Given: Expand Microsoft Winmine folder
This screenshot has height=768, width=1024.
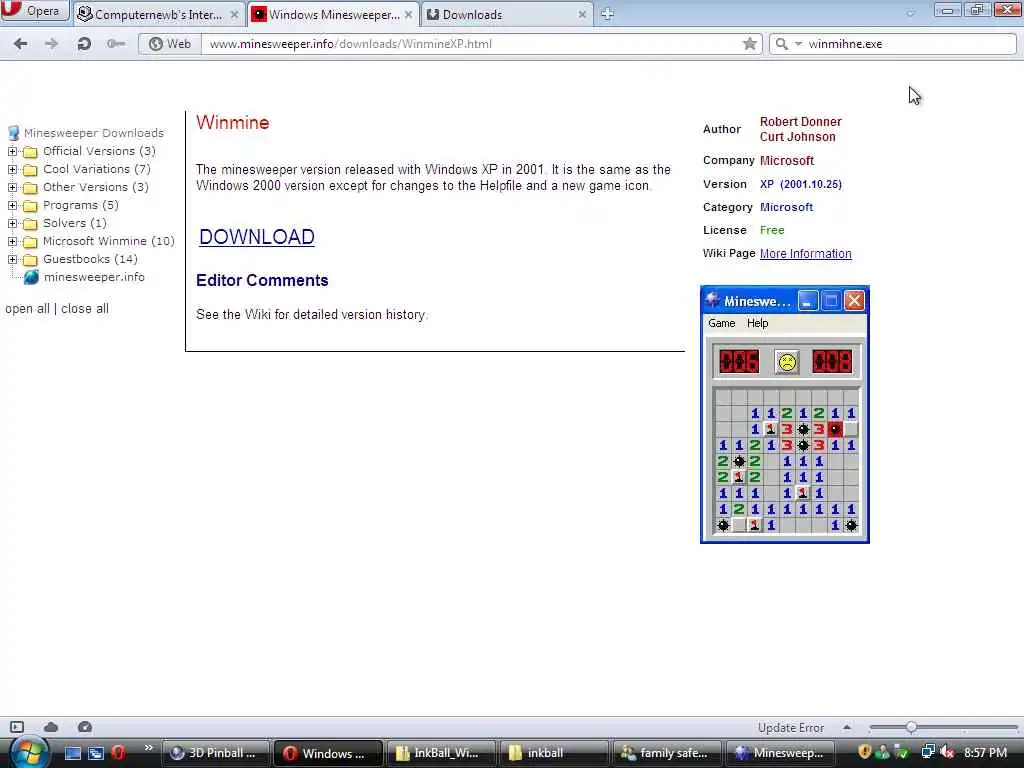Looking at the screenshot, I should (12, 242).
